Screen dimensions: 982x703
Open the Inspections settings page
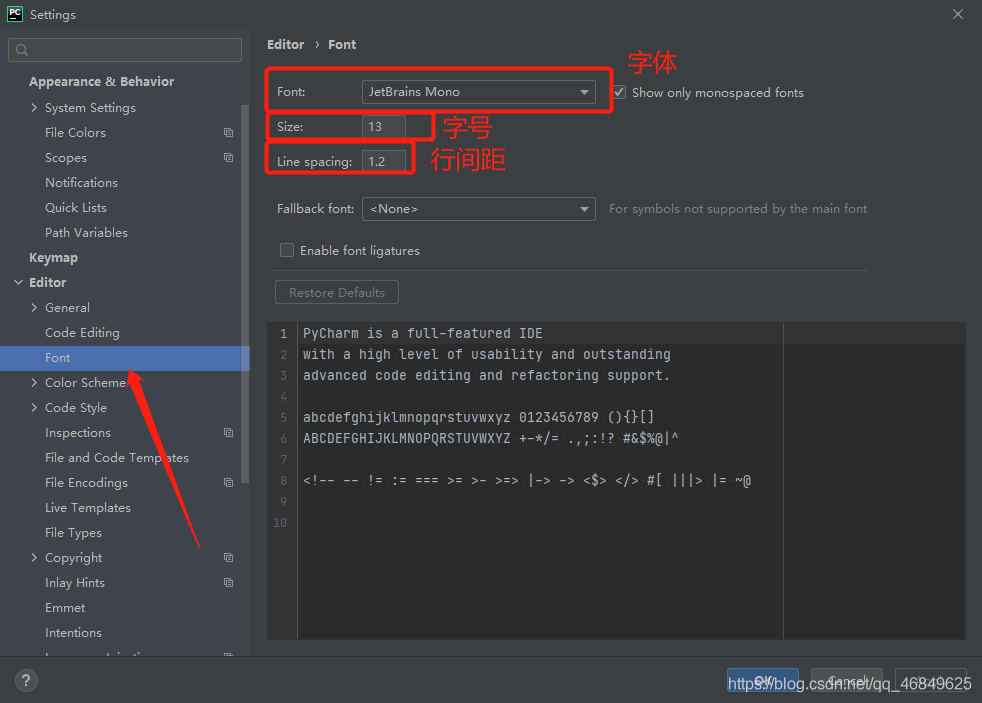click(78, 433)
